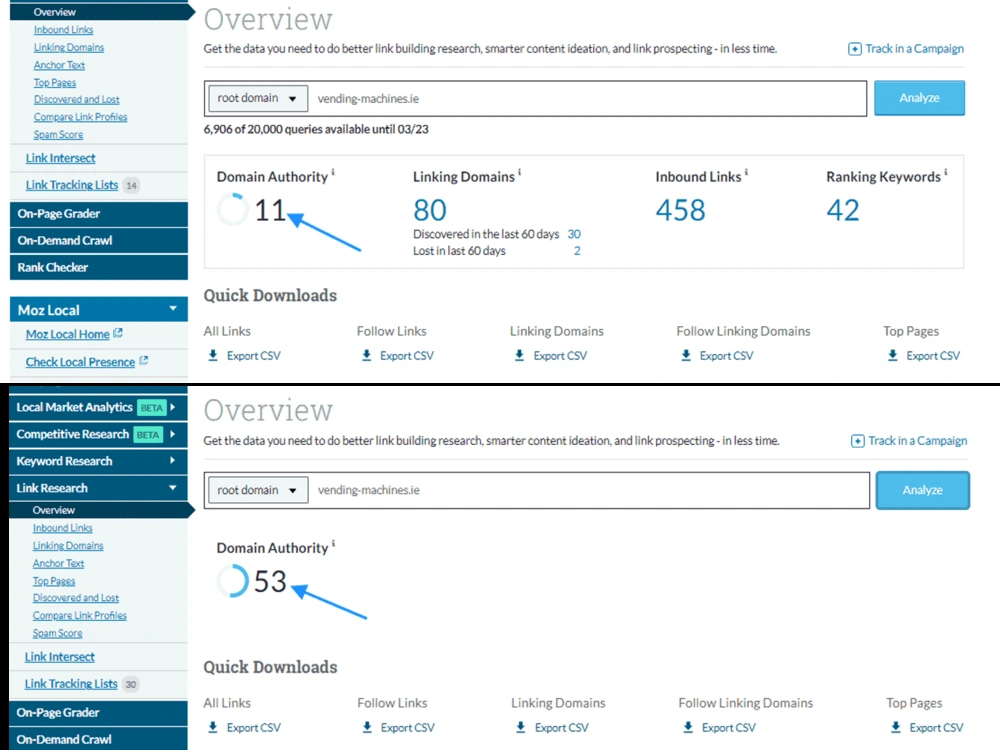Click Track in a Campaign plus icon, bottom panel

point(858,441)
